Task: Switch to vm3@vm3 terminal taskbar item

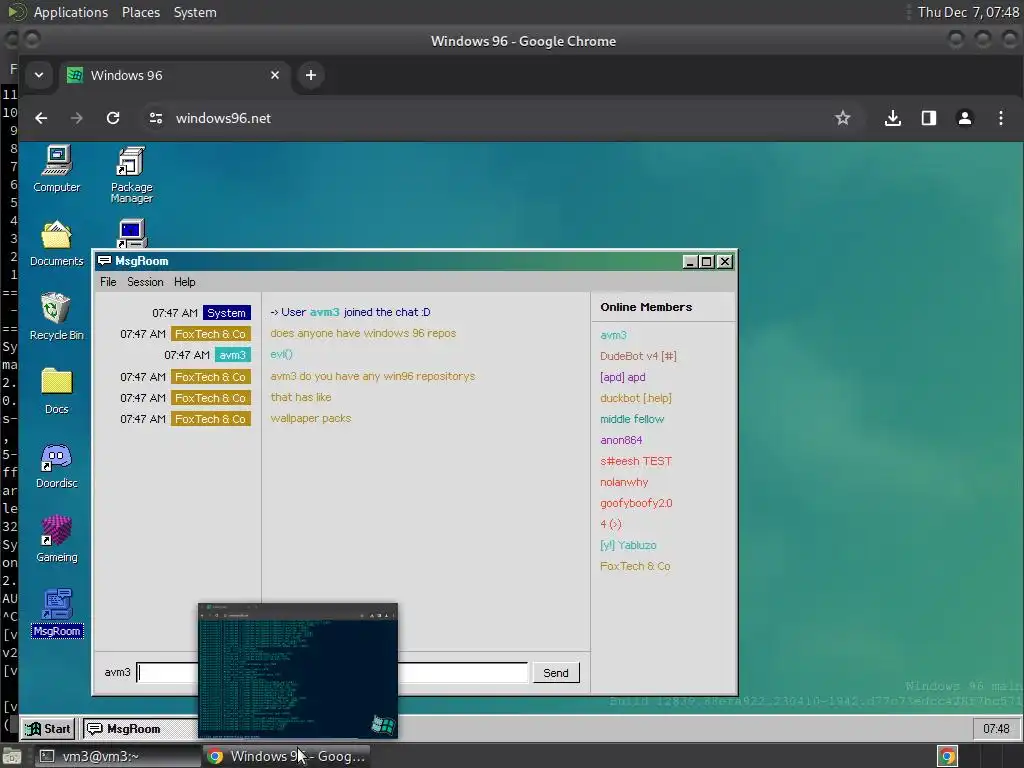Action: [x=116, y=756]
